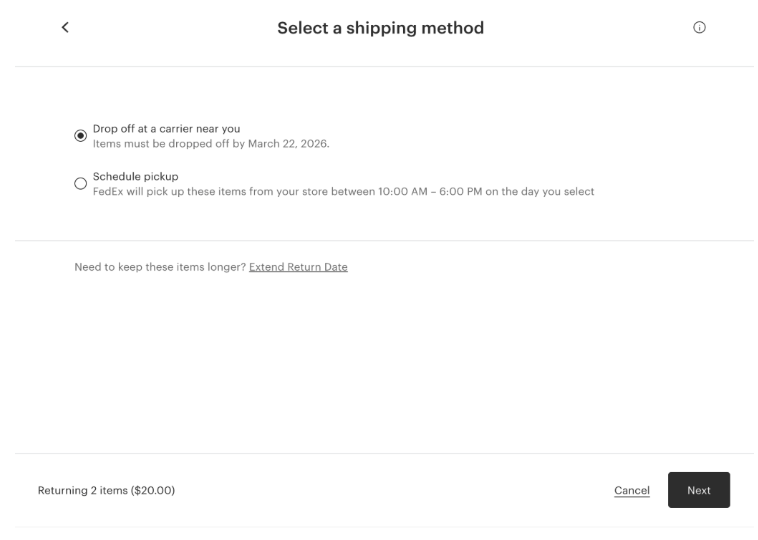Click the "Schedule pickup" option label
Image resolution: width=758 pixels, height=540 pixels.
tap(135, 176)
